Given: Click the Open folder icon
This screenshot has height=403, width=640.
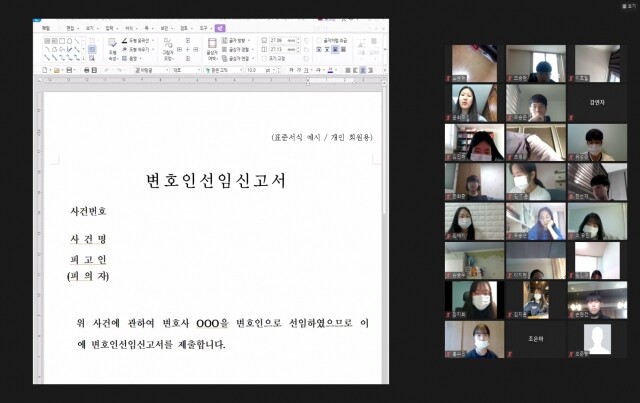Looking at the screenshot, I should (55, 71).
